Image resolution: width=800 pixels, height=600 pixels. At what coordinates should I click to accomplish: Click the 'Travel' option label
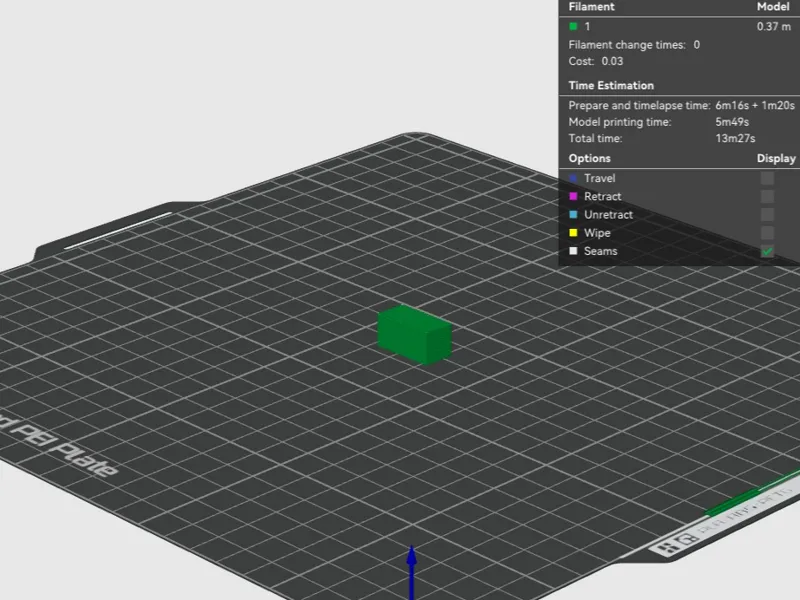point(599,178)
